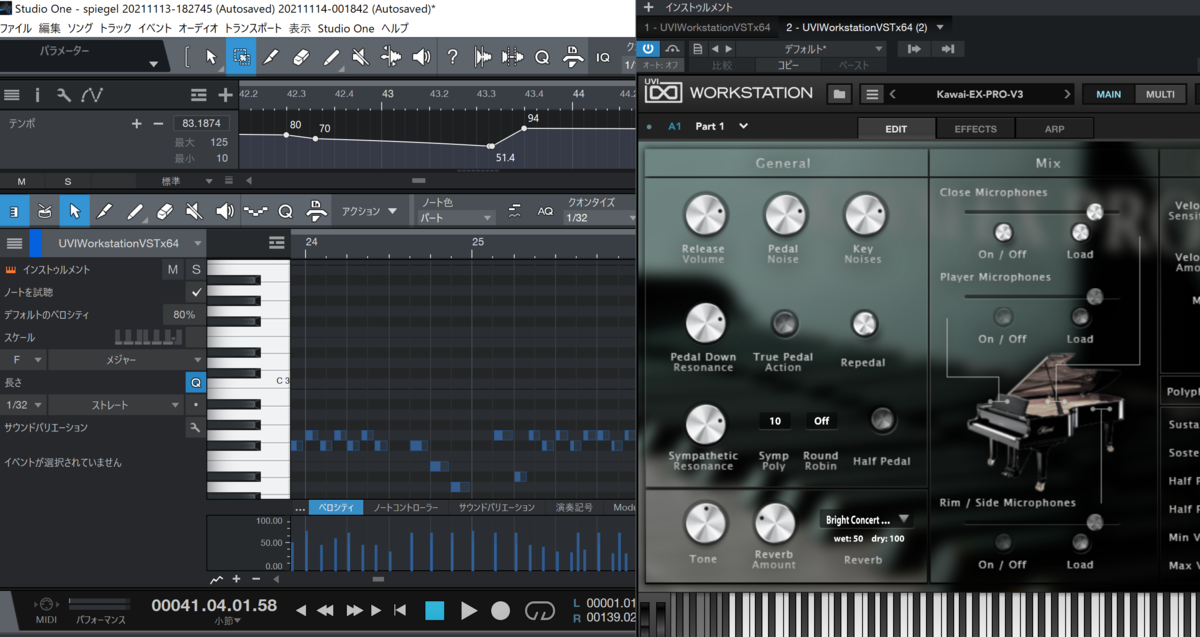This screenshot has width=1200, height=637.
Task: Toggle the length Q quantize button
Action: tap(196, 383)
